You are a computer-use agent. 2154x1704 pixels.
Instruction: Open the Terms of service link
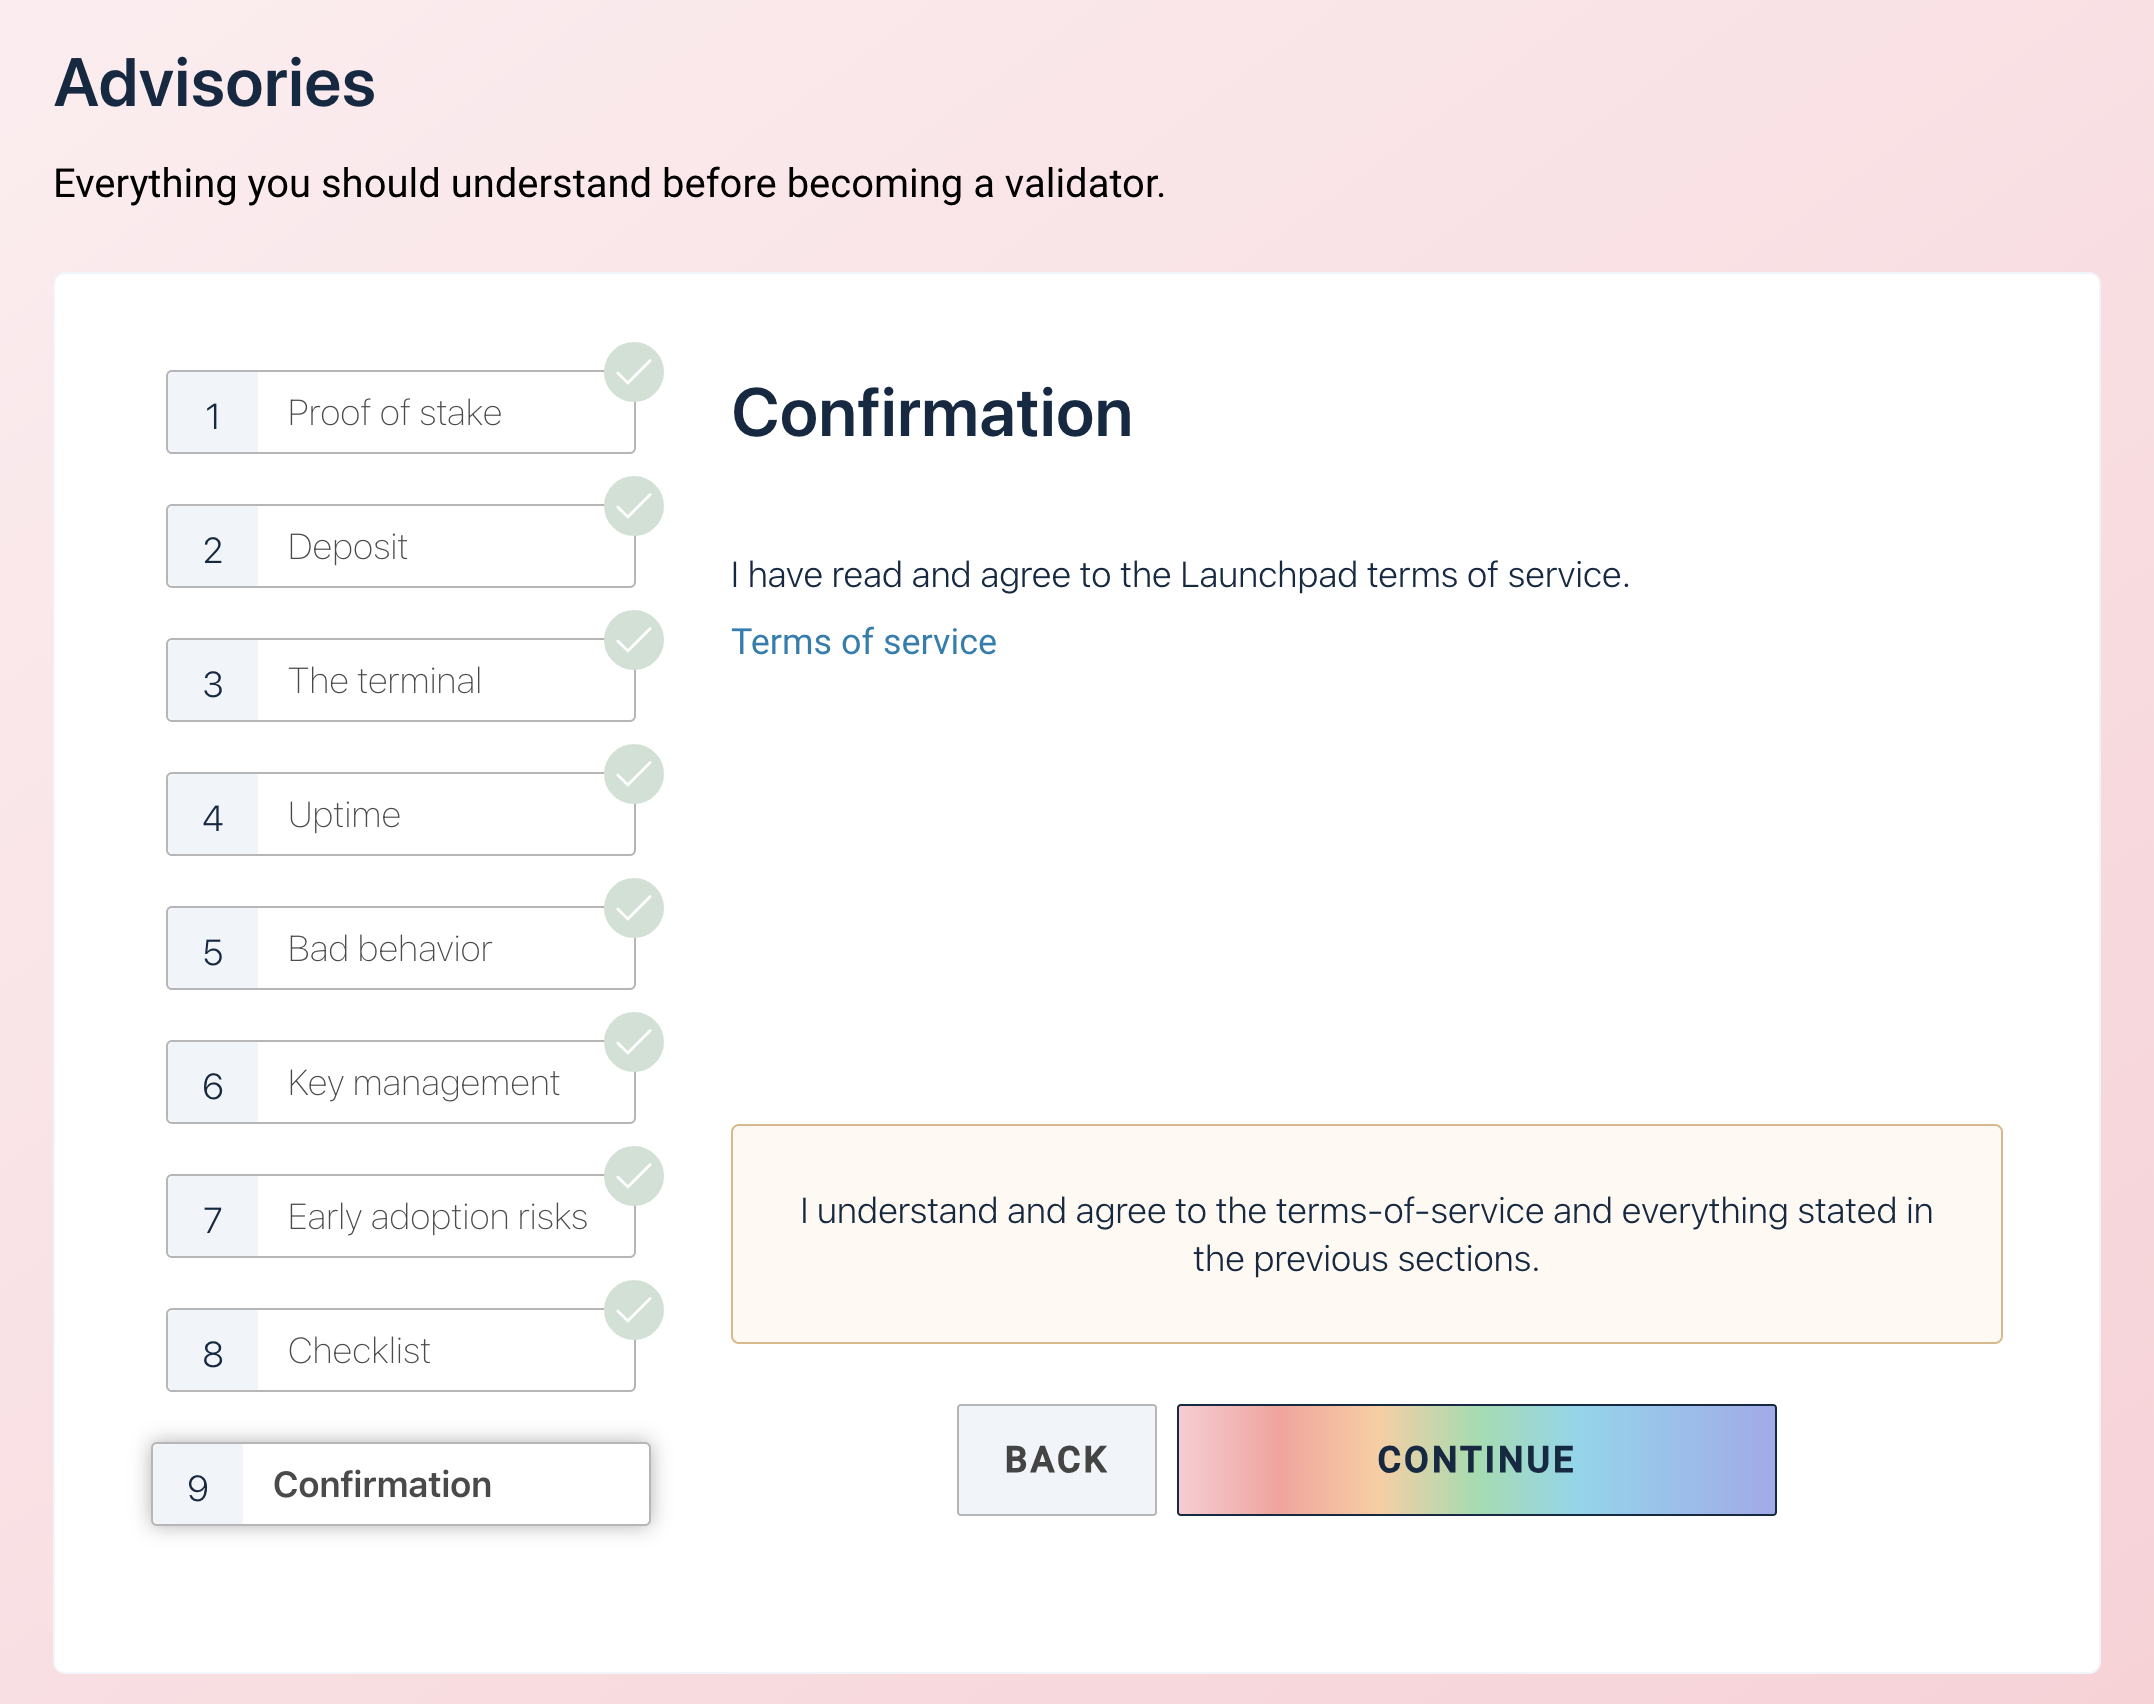(x=863, y=642)
